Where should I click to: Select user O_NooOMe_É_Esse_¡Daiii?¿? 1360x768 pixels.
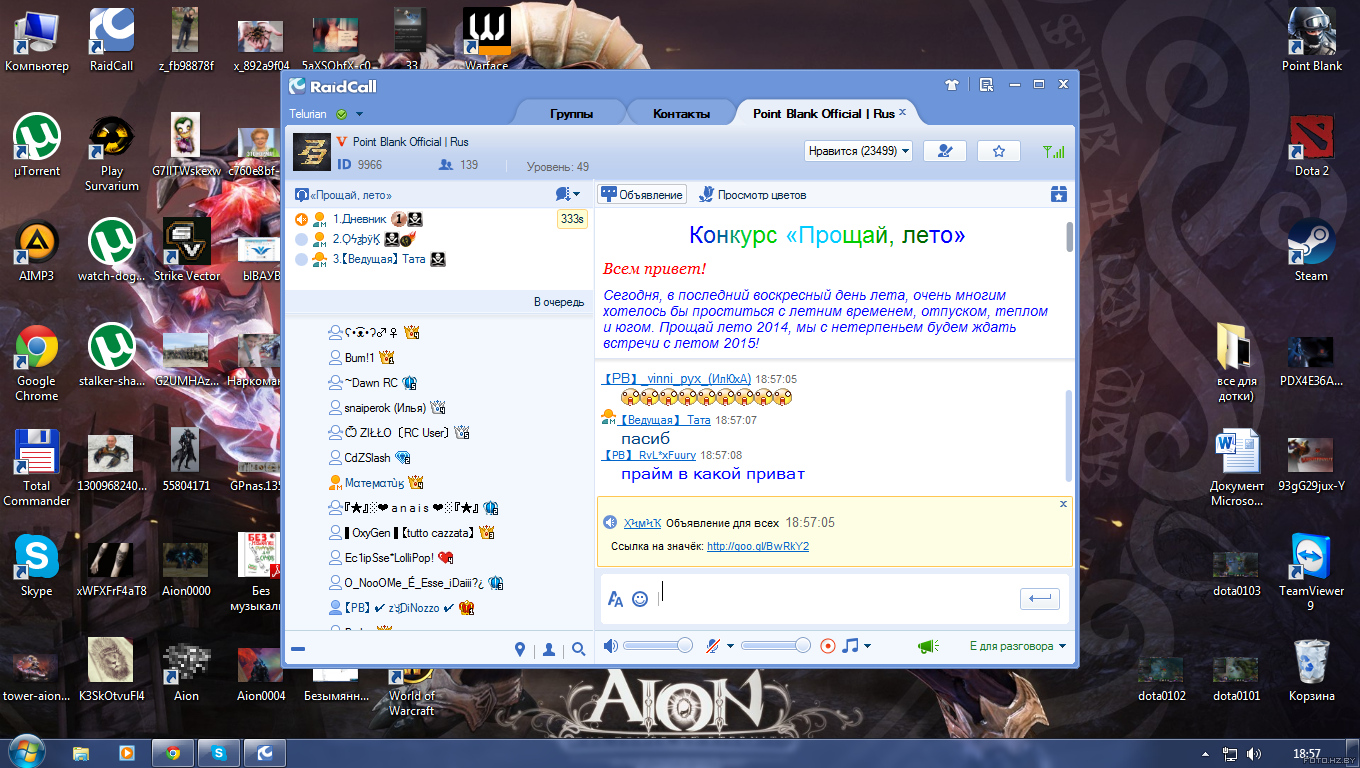click(x=414, y=582)
